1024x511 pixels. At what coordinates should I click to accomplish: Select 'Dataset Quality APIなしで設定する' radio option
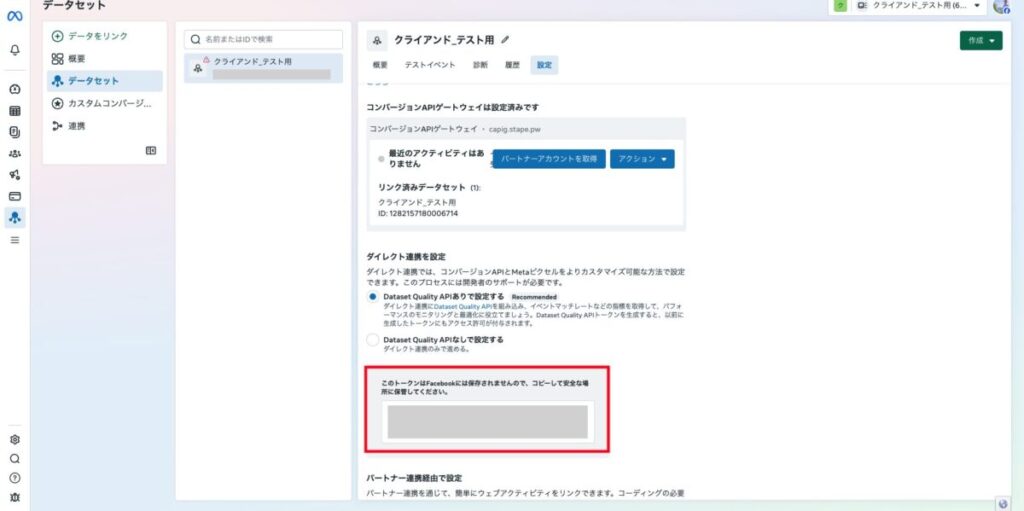(373, 340)
